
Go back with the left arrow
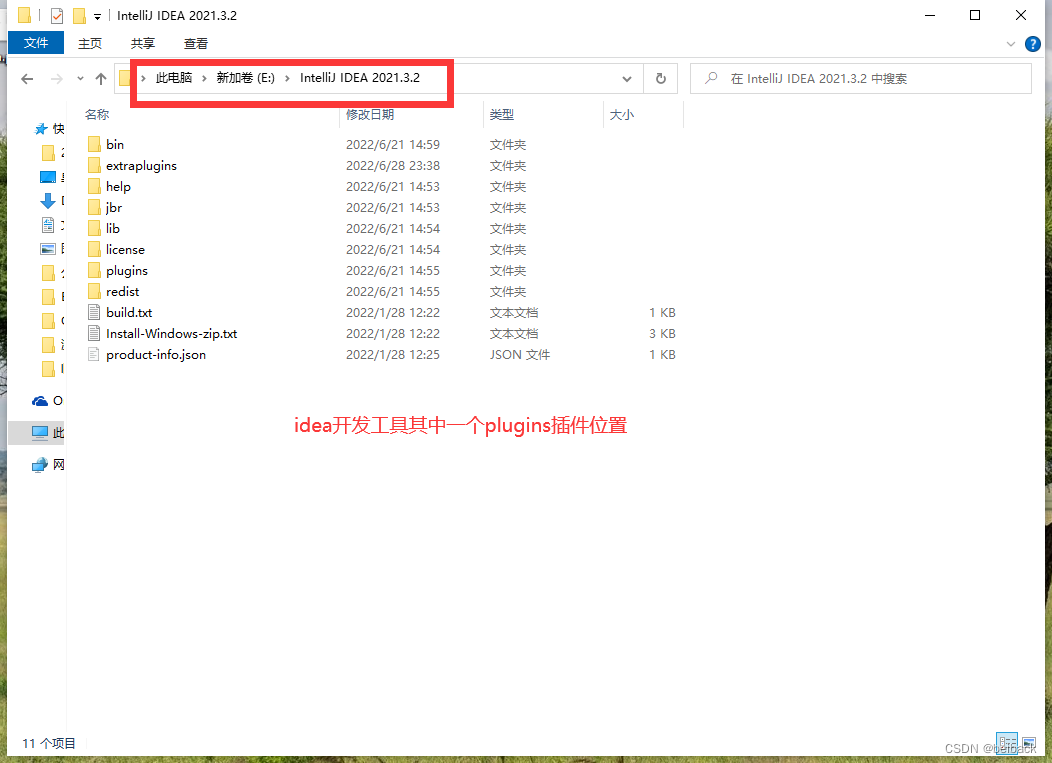(27, 79)
